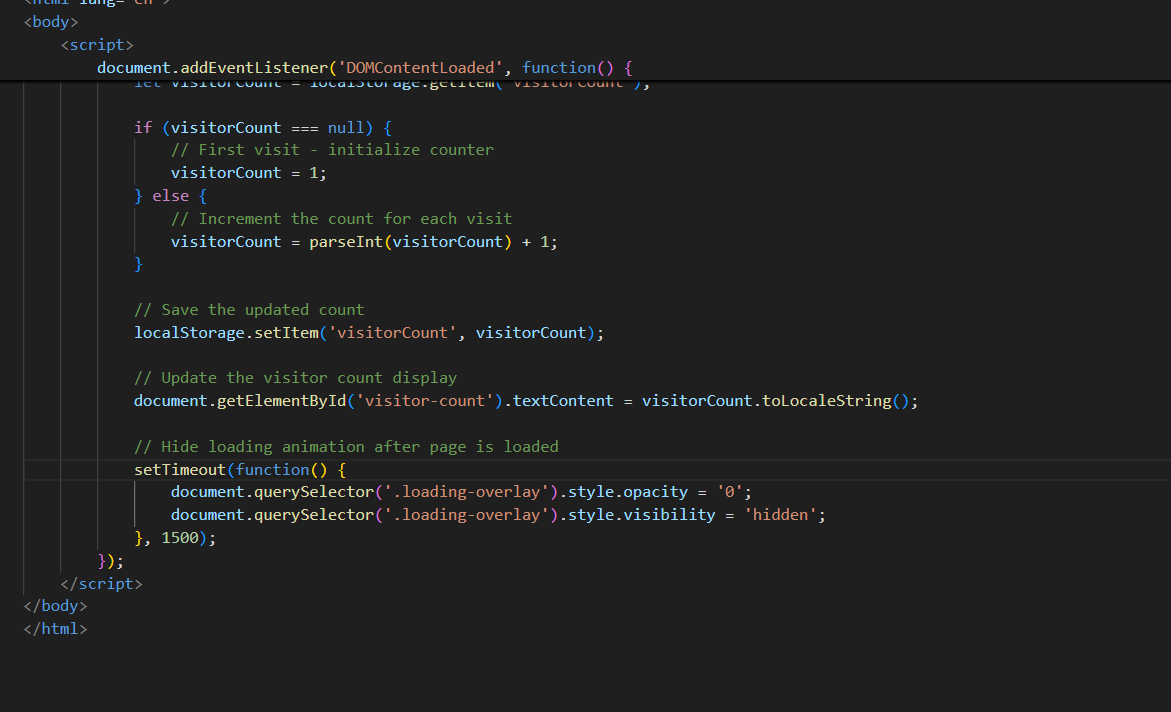Click the '</body>' closing tag
This screenshot has height=712, width=1171.
55,606
